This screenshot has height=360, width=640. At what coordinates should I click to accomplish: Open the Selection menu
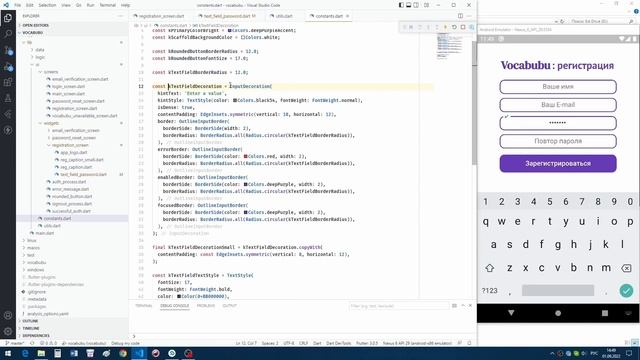click(x=47, y=5)
